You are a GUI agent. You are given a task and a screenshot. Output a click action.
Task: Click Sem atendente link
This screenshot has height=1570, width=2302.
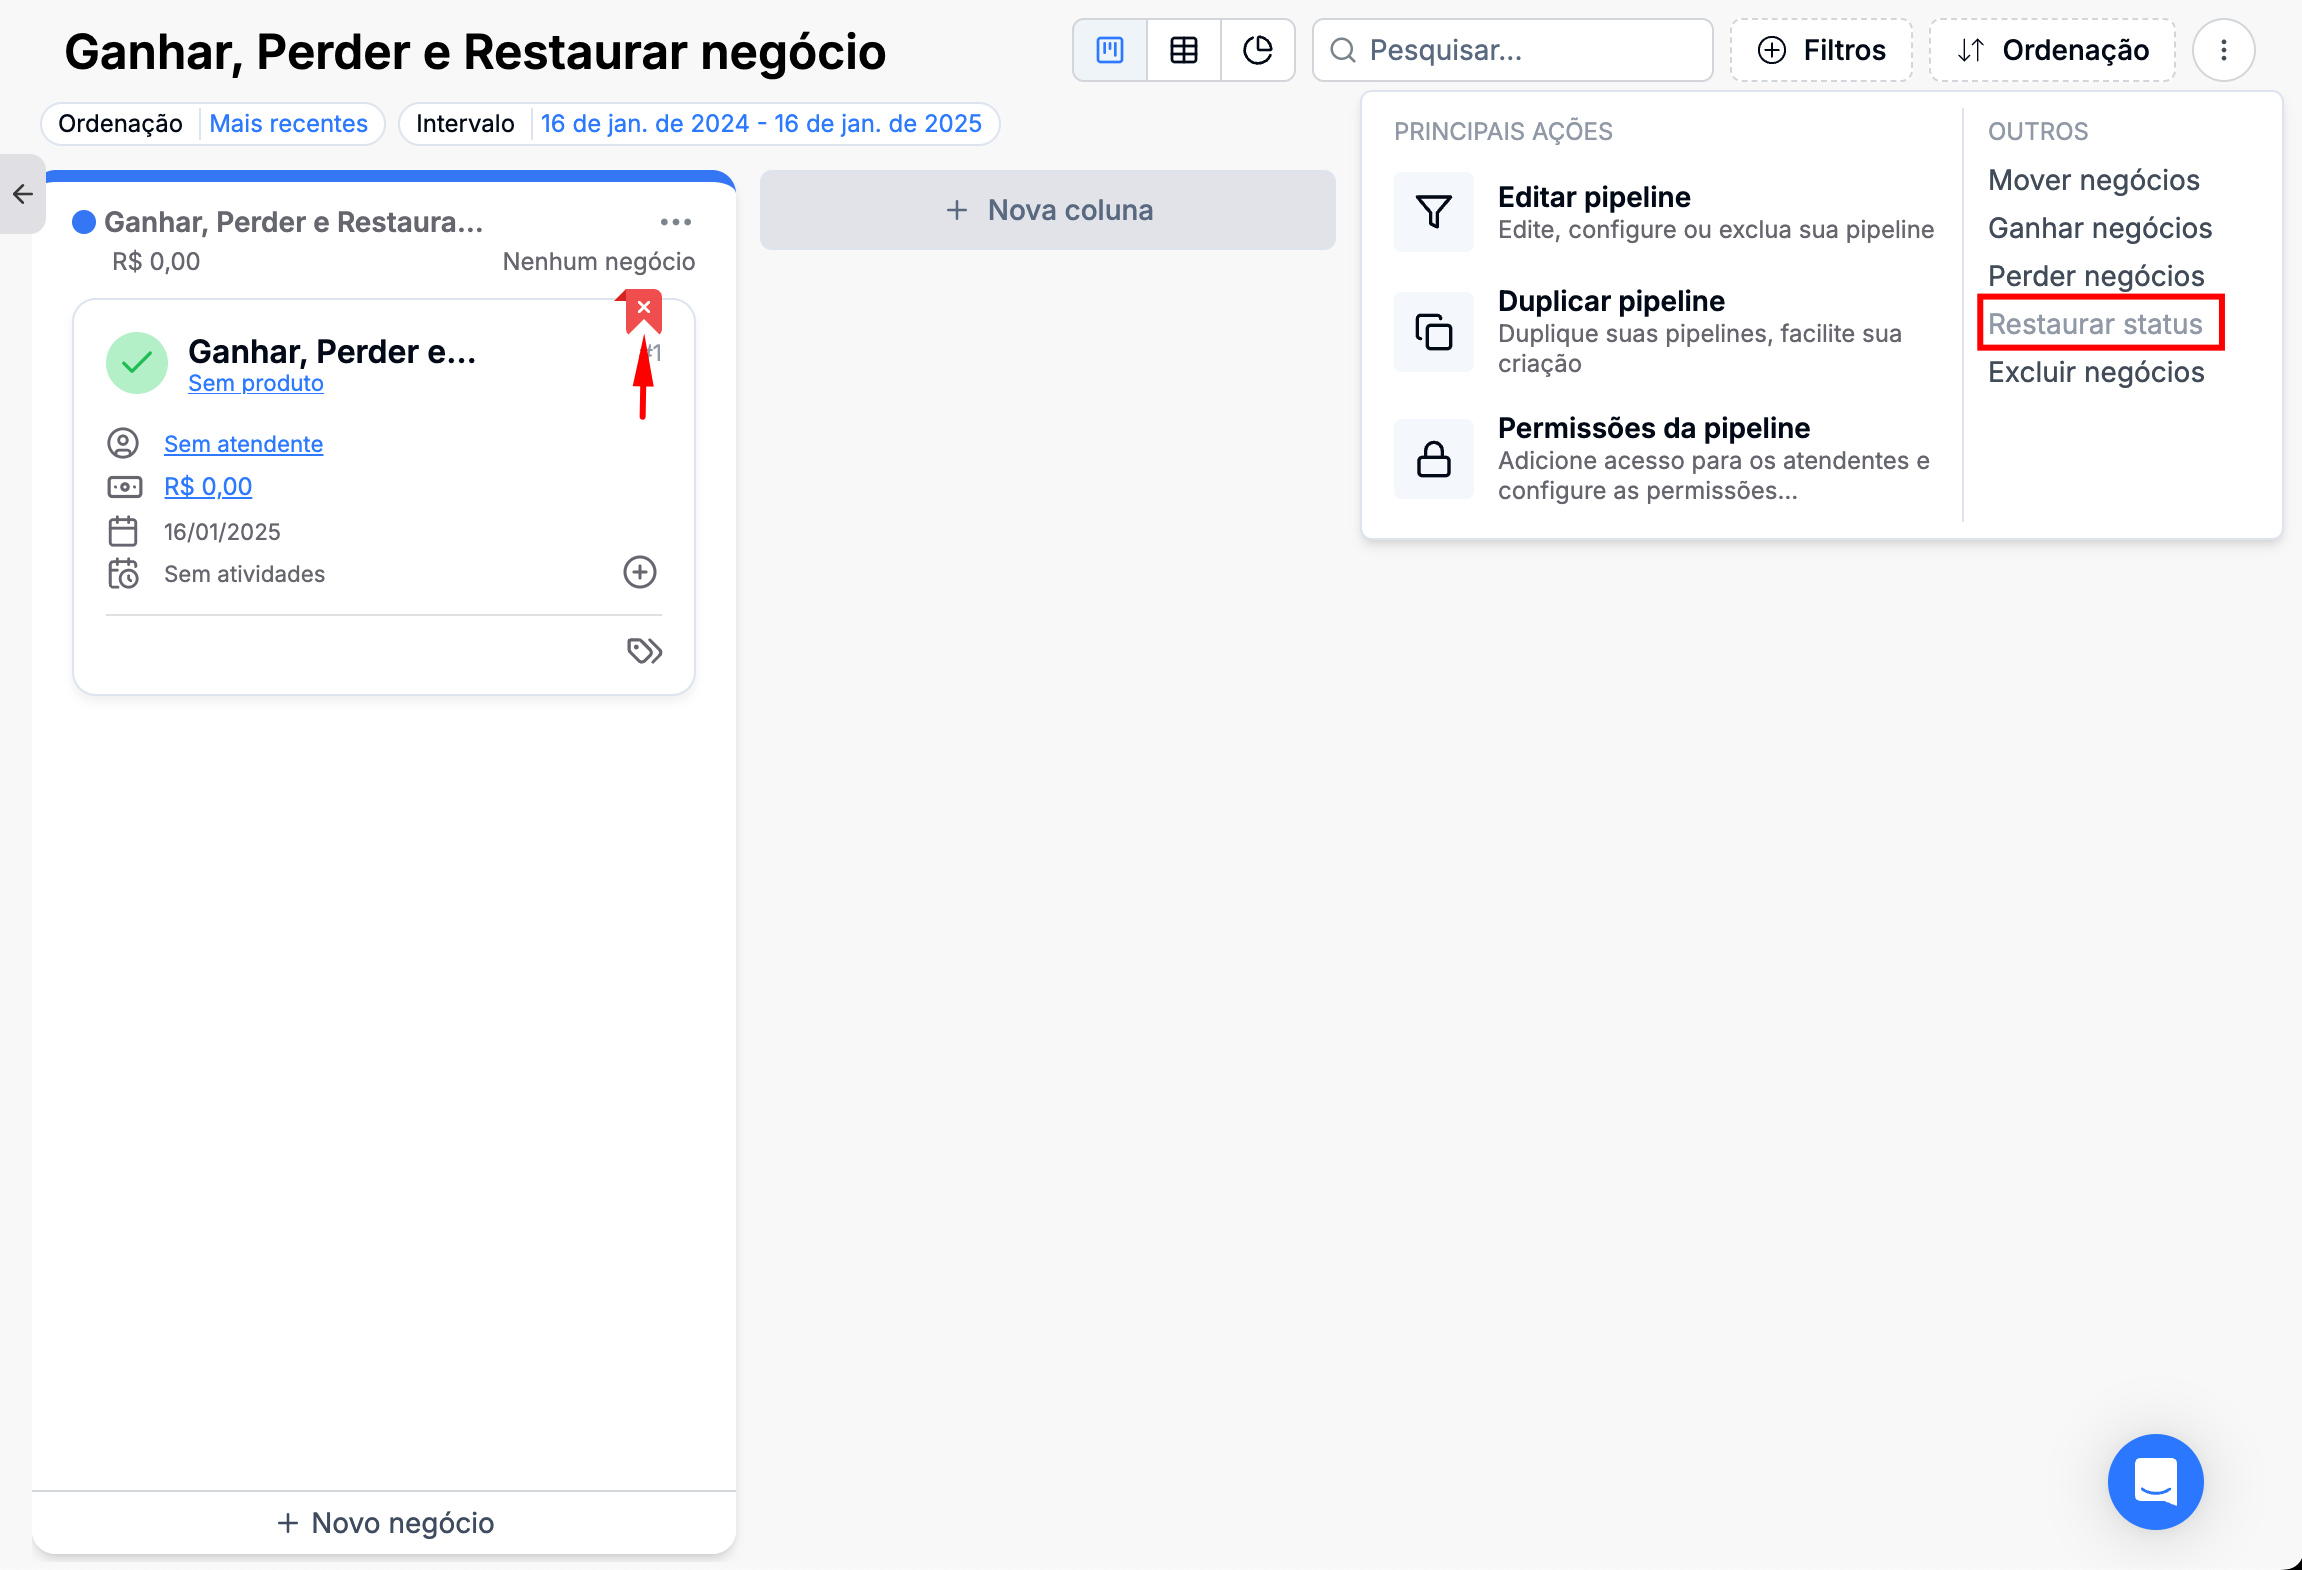pyautogui.click(x=243, y=444)
